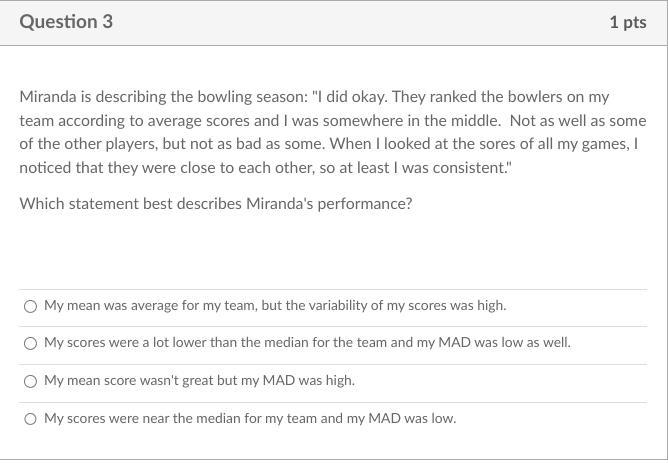Click 'MAD' in the third answer option
The width and height of the screenshot is (668, 463).
click(279, 380)
